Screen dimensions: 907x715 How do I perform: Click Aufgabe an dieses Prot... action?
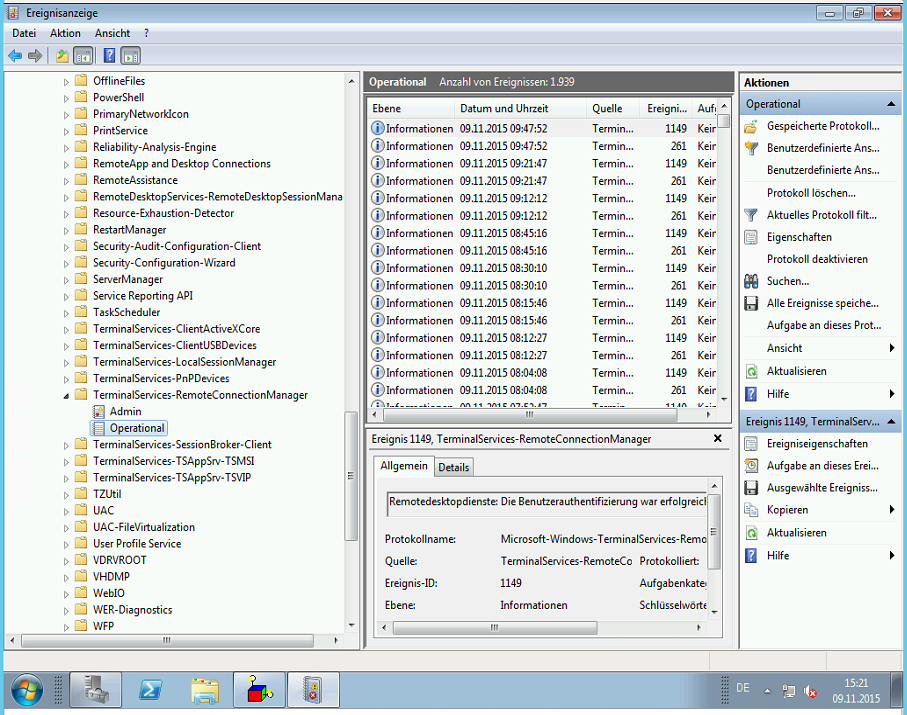[x=824, y=325]
